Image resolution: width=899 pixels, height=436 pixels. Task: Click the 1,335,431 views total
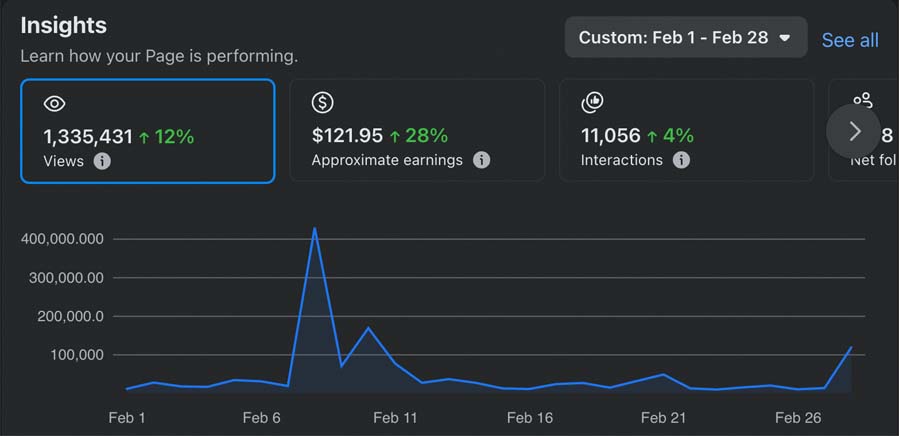88,136
